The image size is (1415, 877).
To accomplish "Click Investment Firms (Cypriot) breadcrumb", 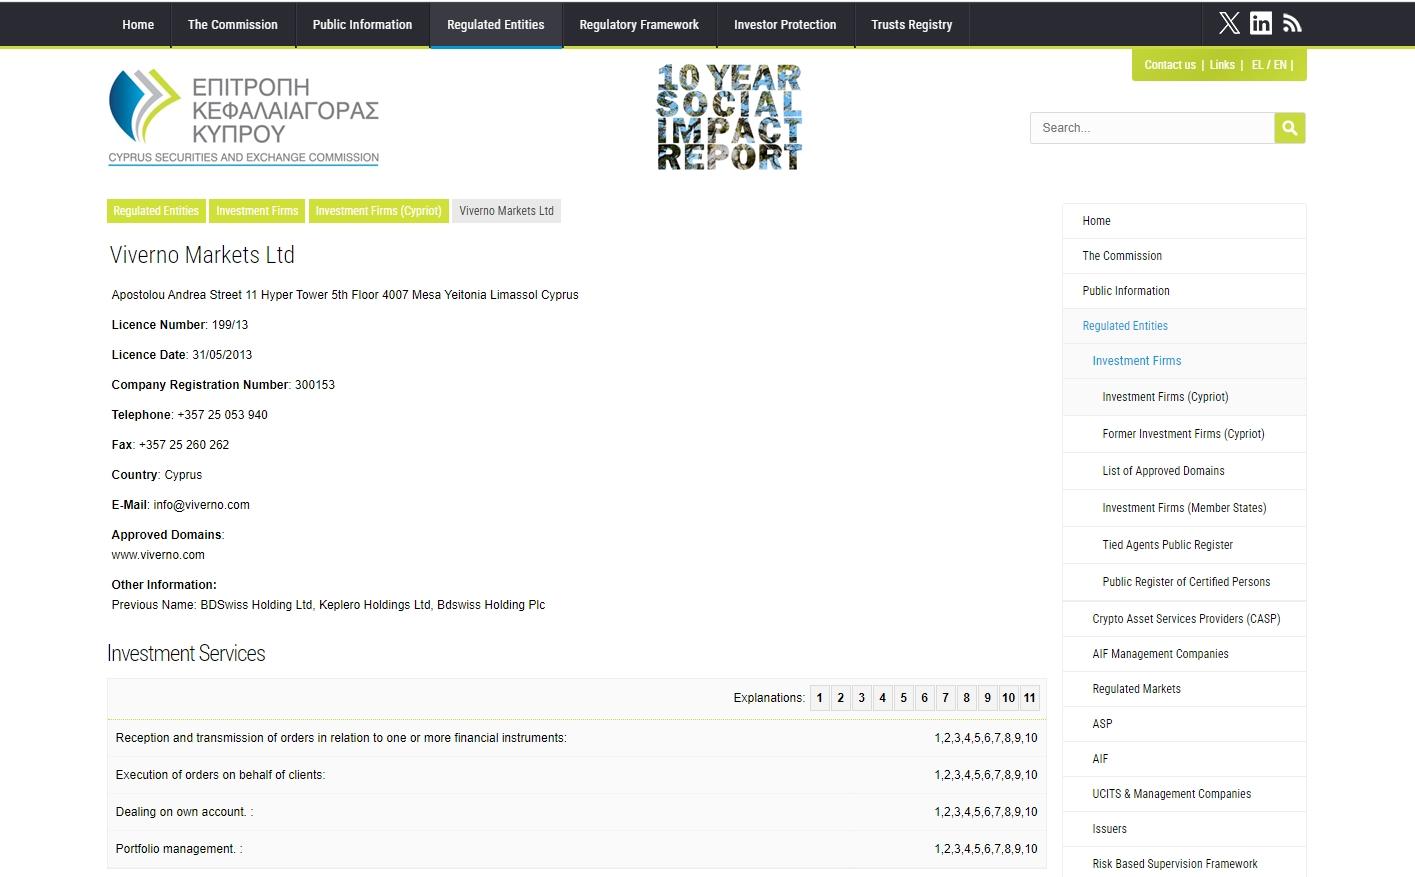I will (x=378, y=211).
